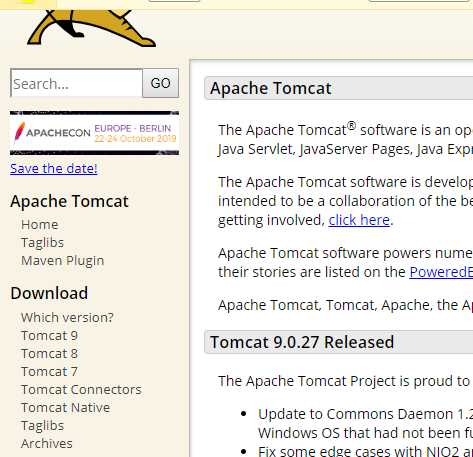
Task: Open the Tomcat Connectors link
Action: point(81,389)
